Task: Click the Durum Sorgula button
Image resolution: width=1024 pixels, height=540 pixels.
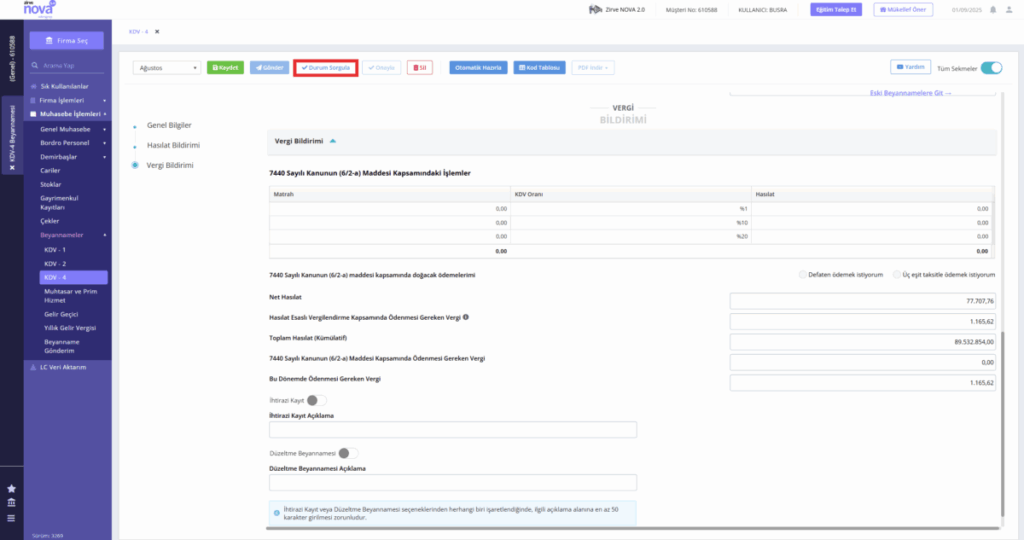Action: (x=325, y=68)
